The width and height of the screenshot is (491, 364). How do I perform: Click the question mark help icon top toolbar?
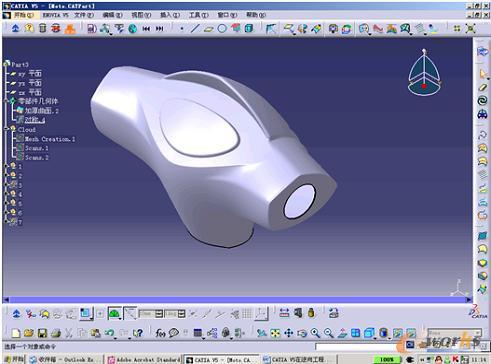click(x=29, y=28)
